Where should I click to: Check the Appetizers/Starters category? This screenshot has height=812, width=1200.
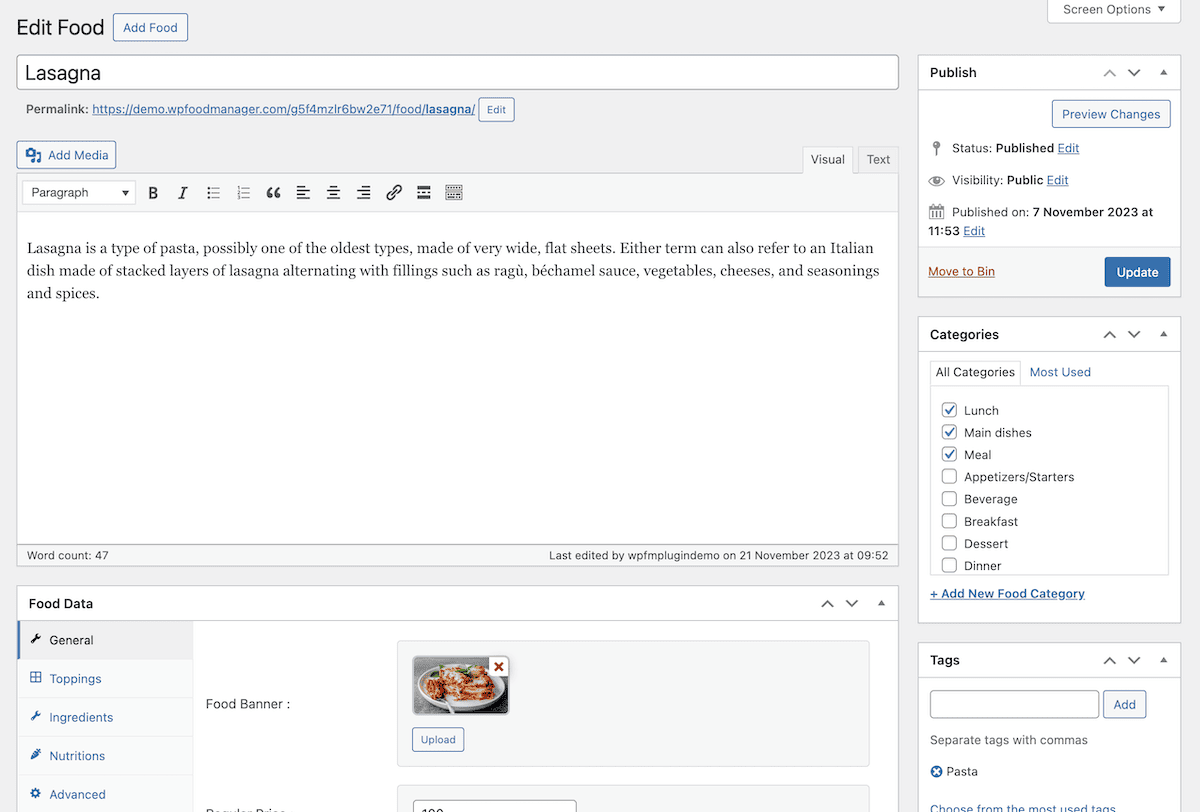click(x=949, y=476)
